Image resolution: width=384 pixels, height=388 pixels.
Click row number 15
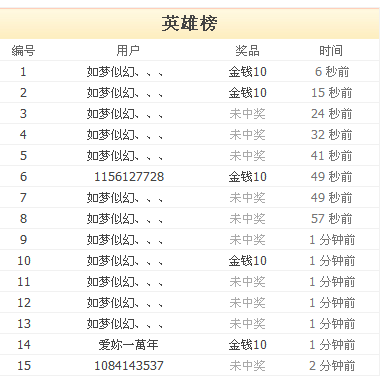click(24, 366)
